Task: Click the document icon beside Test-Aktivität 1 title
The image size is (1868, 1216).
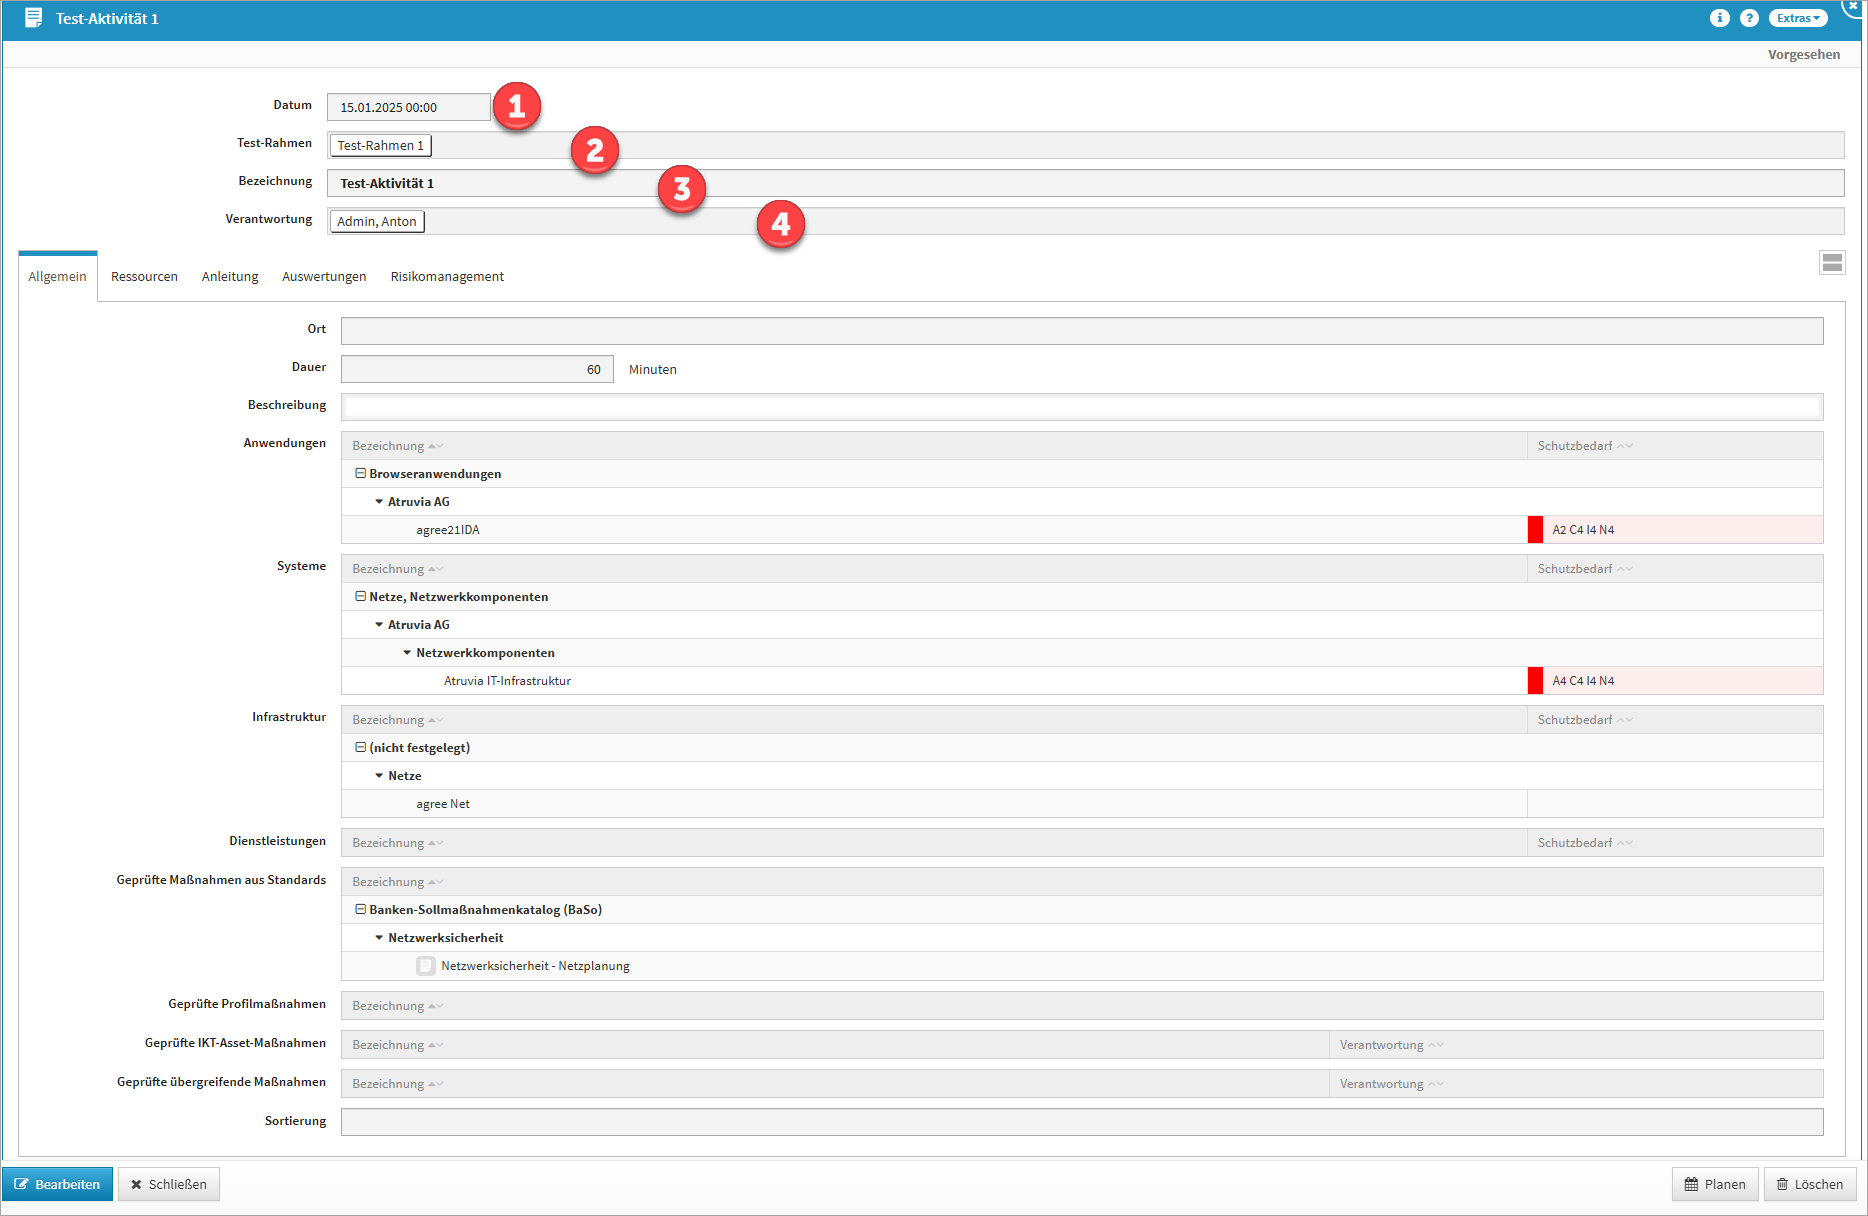Action: tap(33, 18)
